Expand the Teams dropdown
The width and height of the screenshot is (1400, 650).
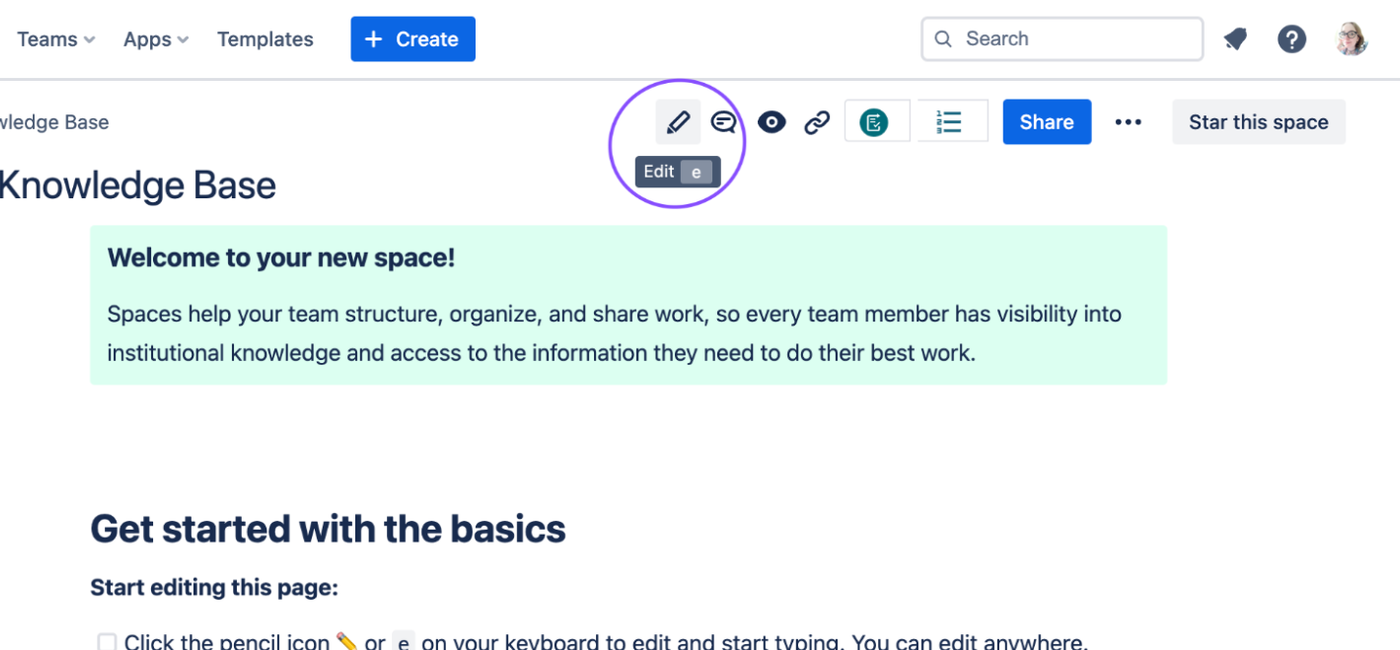pyautogui.click(x=56, y=39)
